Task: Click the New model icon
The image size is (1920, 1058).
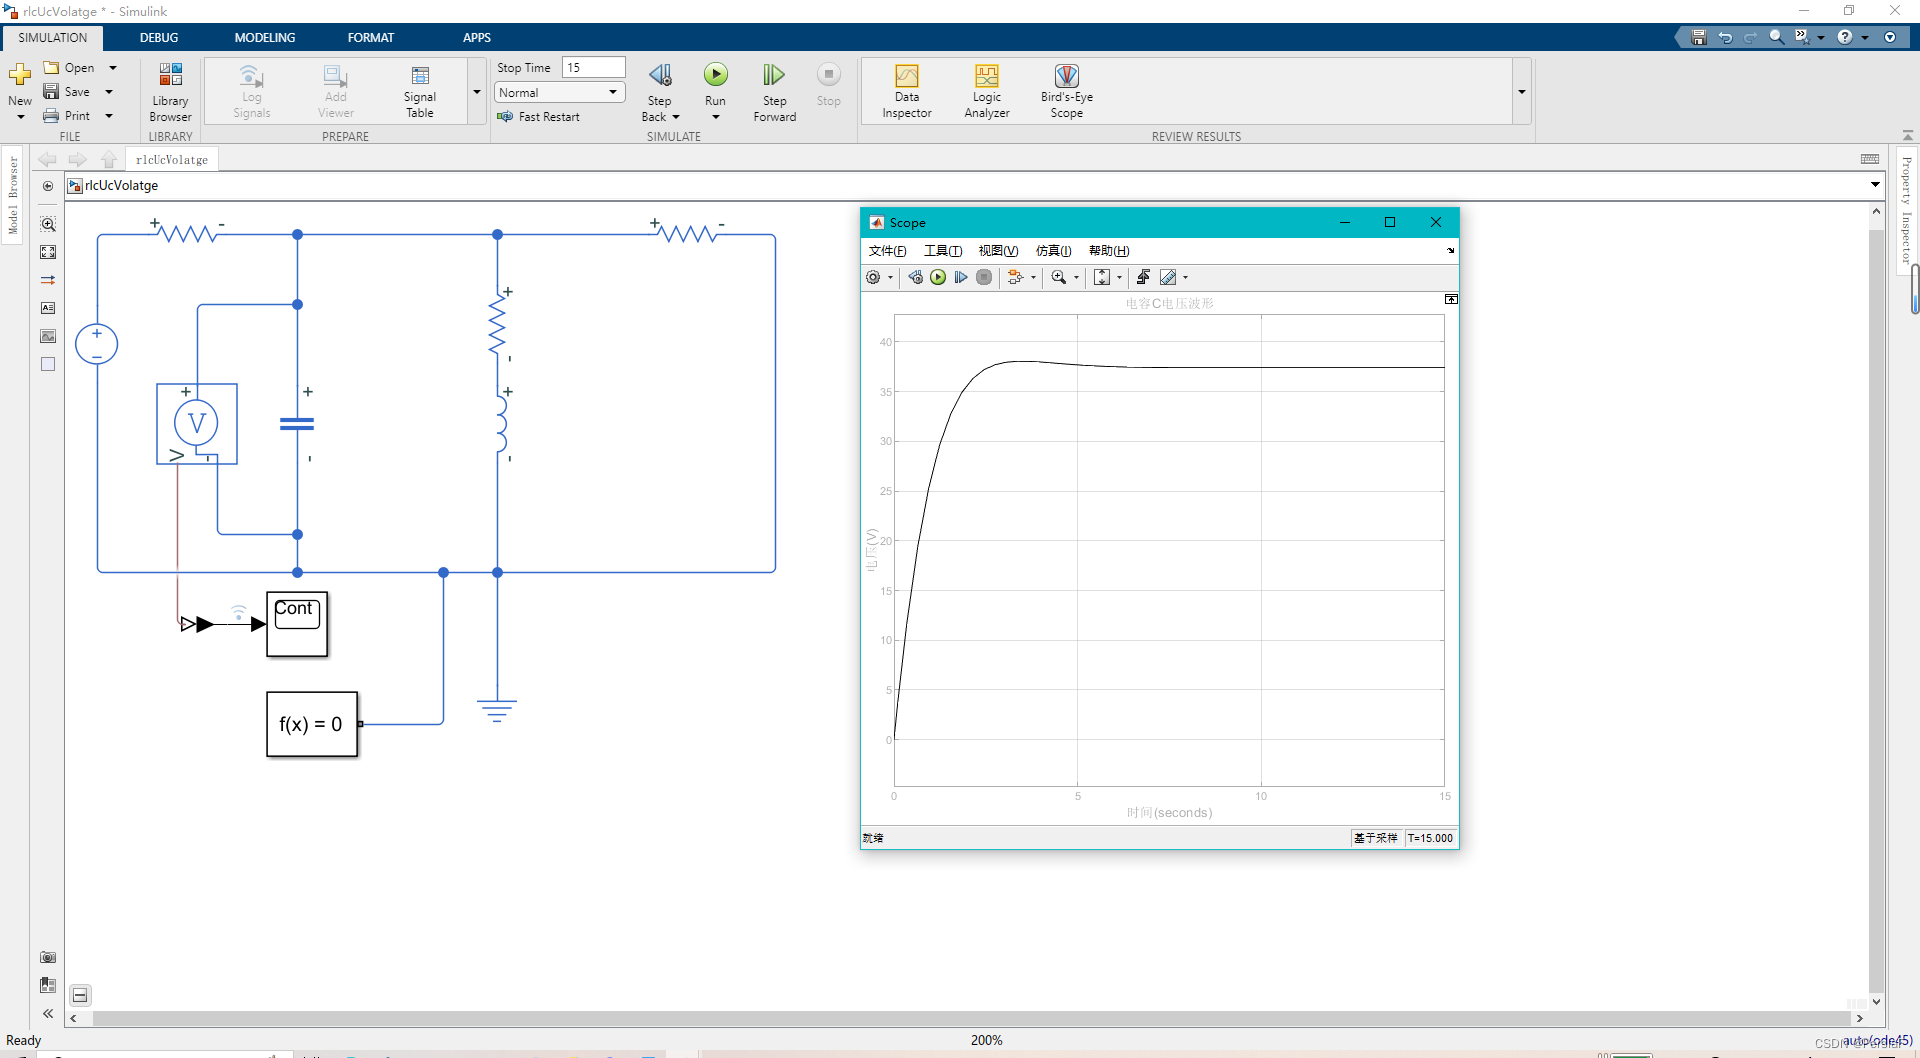Action: [x=20, y=76]
